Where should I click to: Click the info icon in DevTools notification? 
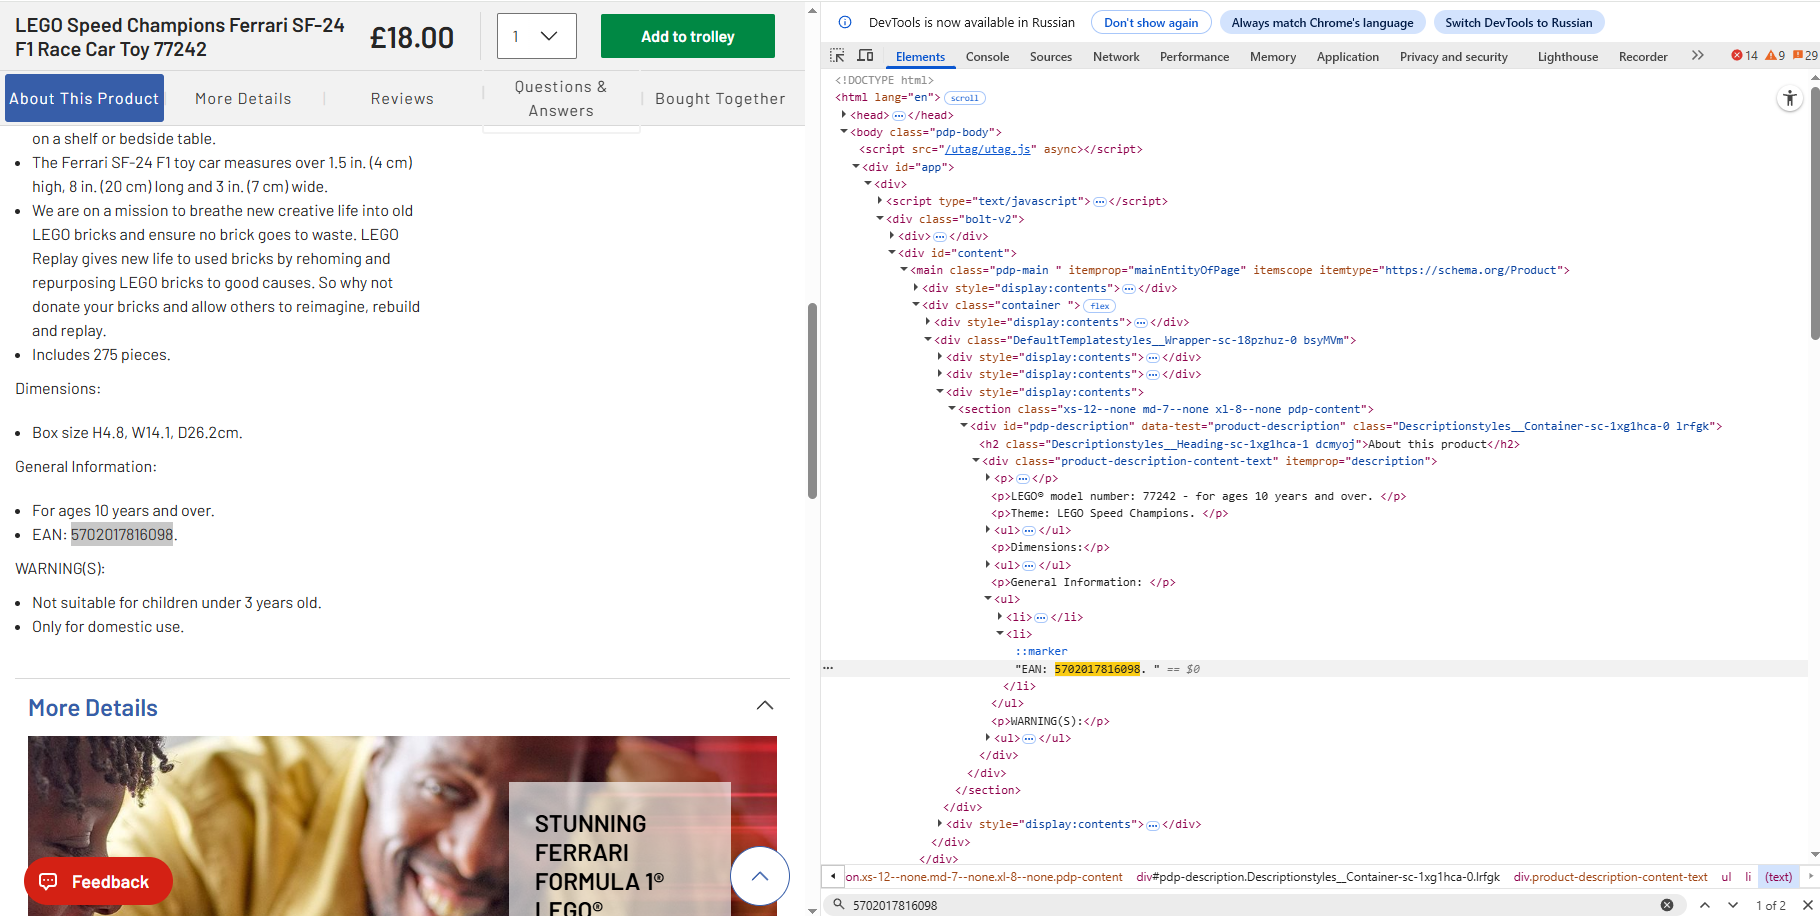coord(845,22)
